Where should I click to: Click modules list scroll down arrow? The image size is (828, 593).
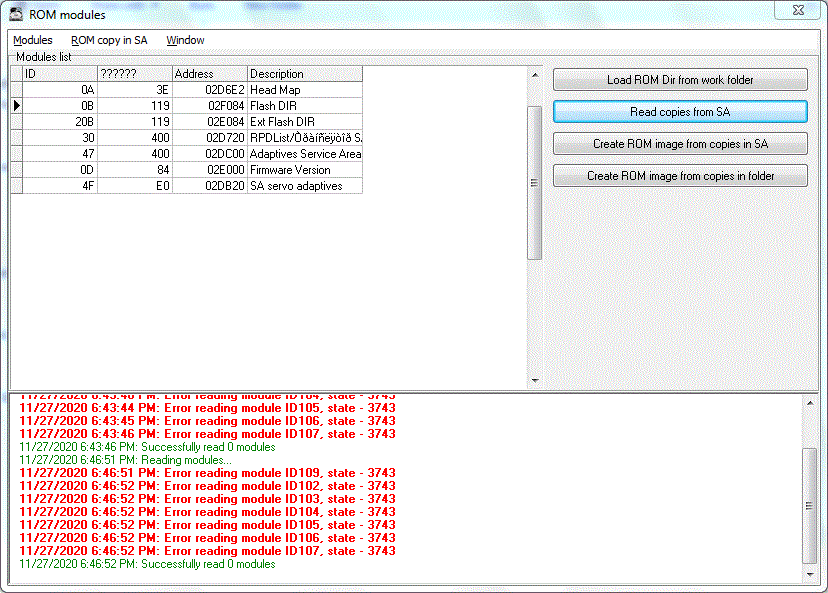coord(535,380)
